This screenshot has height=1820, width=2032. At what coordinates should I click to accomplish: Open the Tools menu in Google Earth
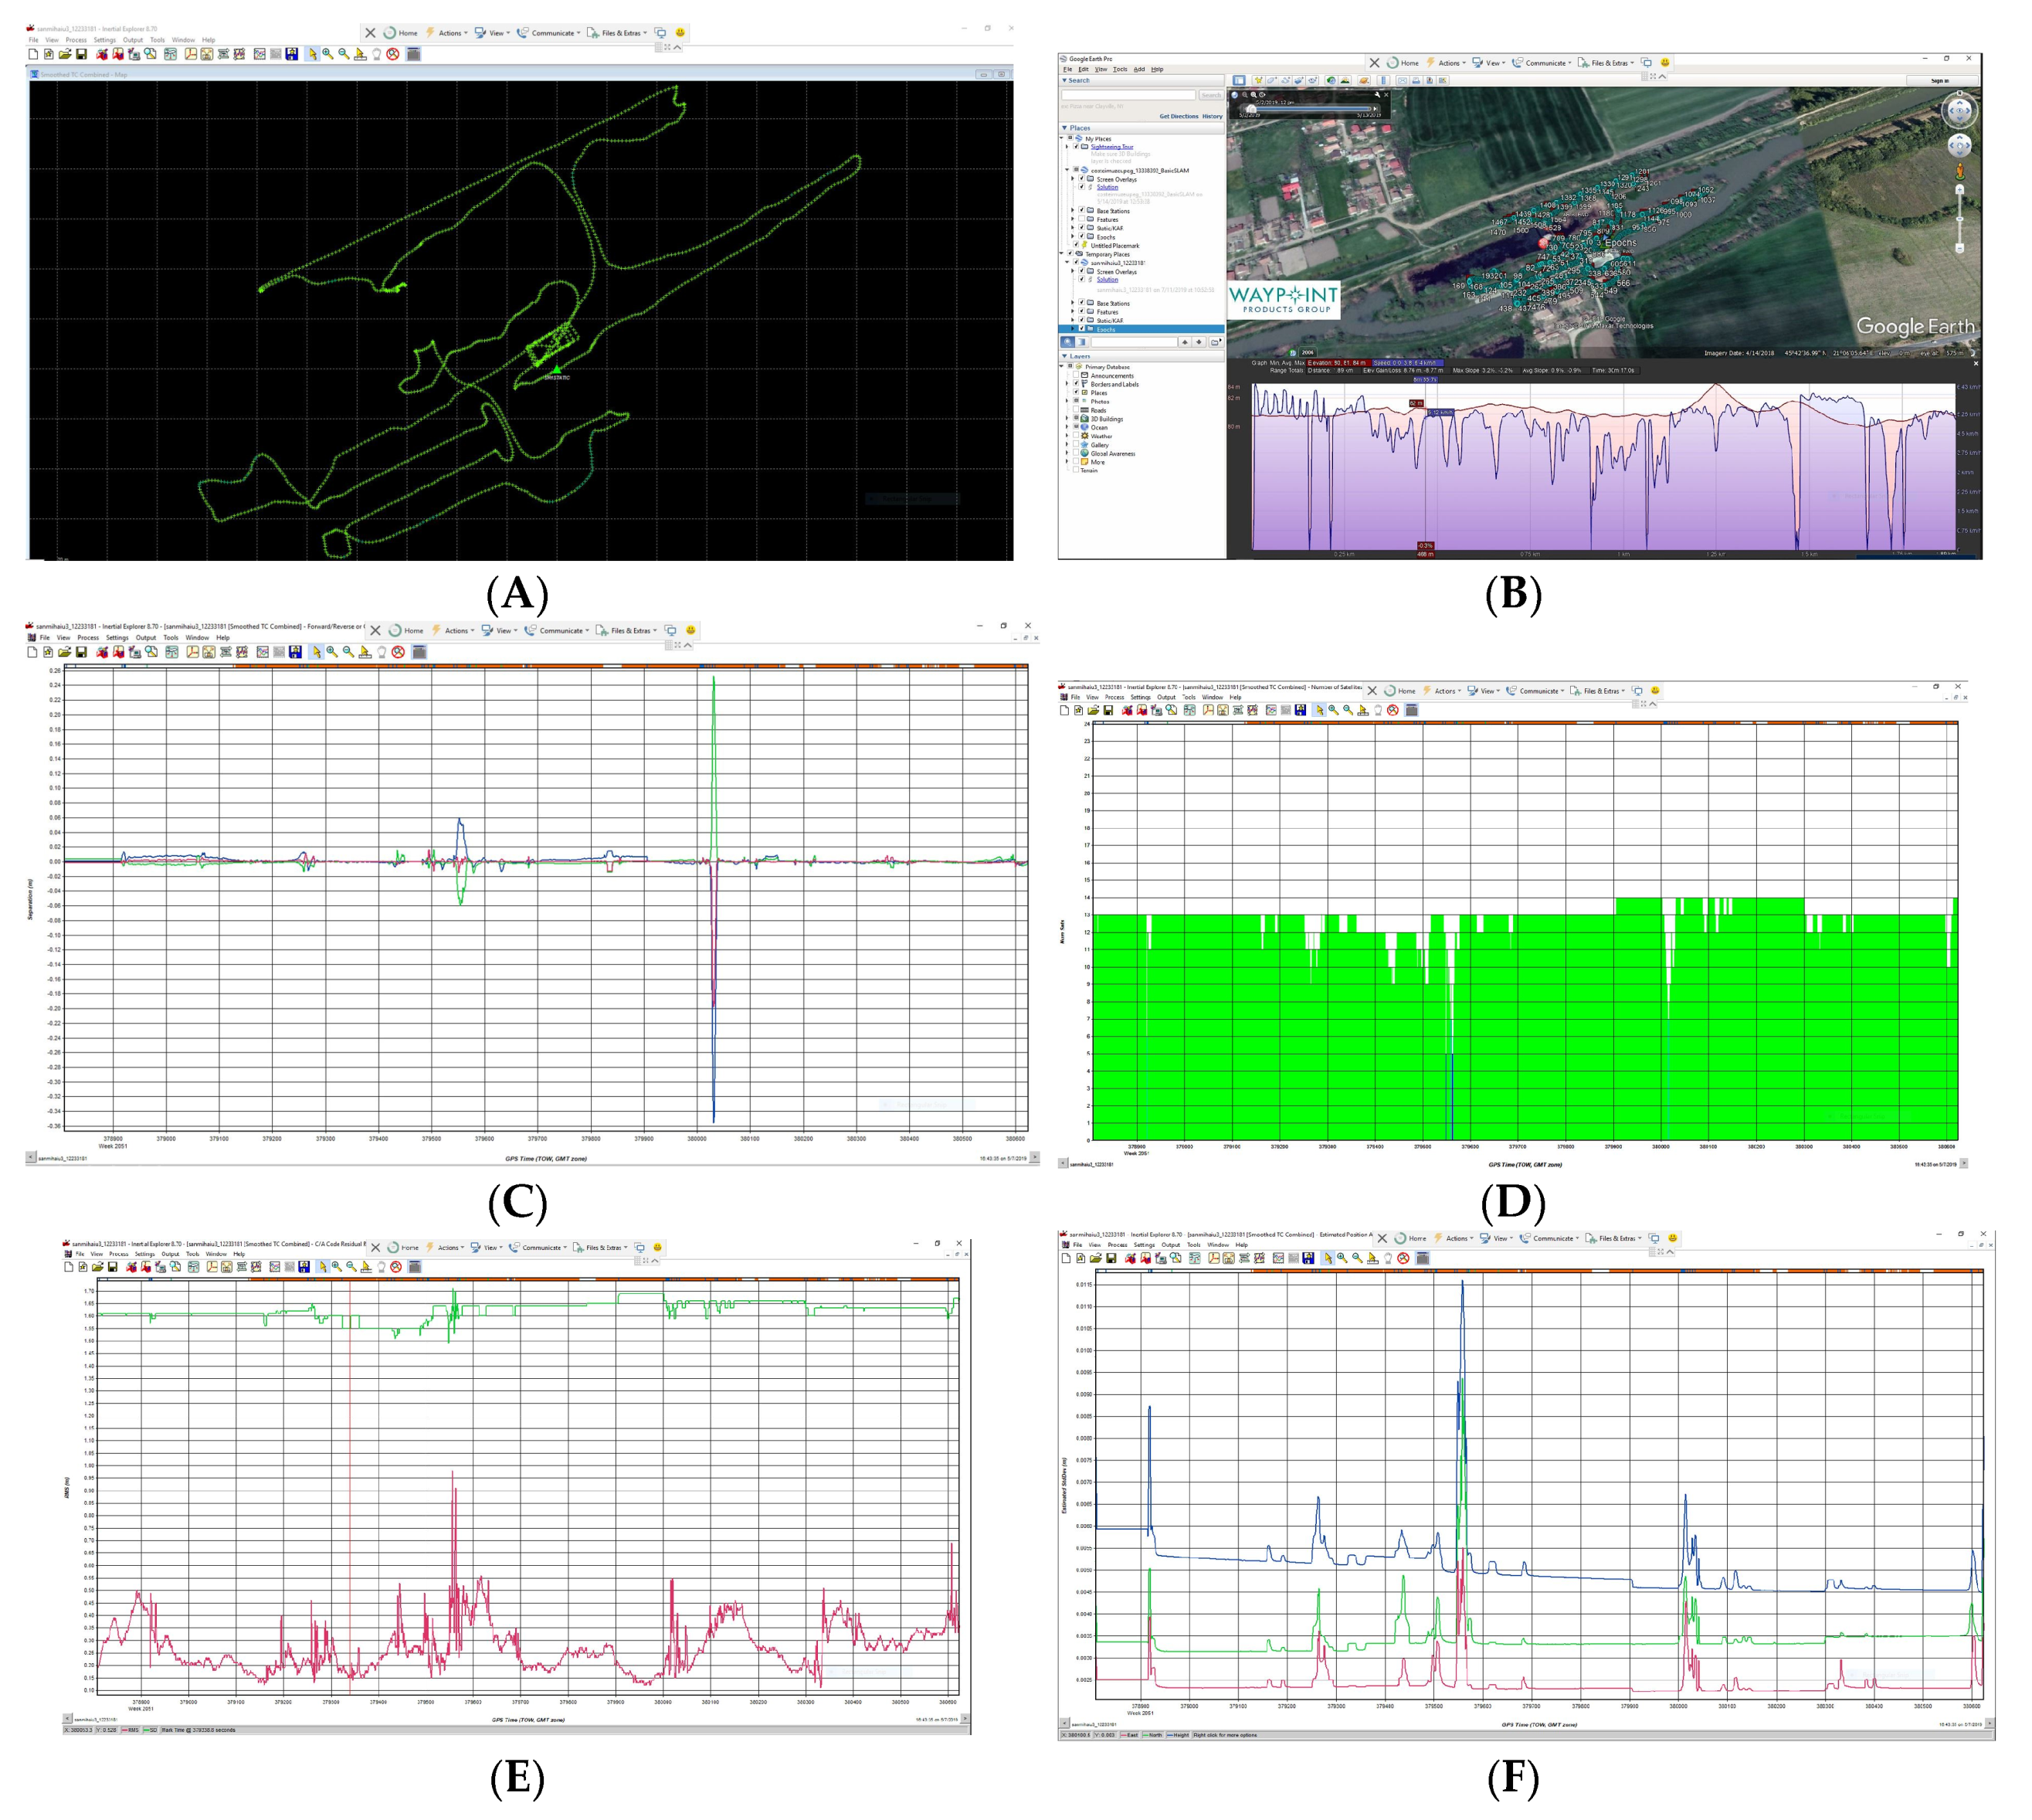coord(1120,70)
